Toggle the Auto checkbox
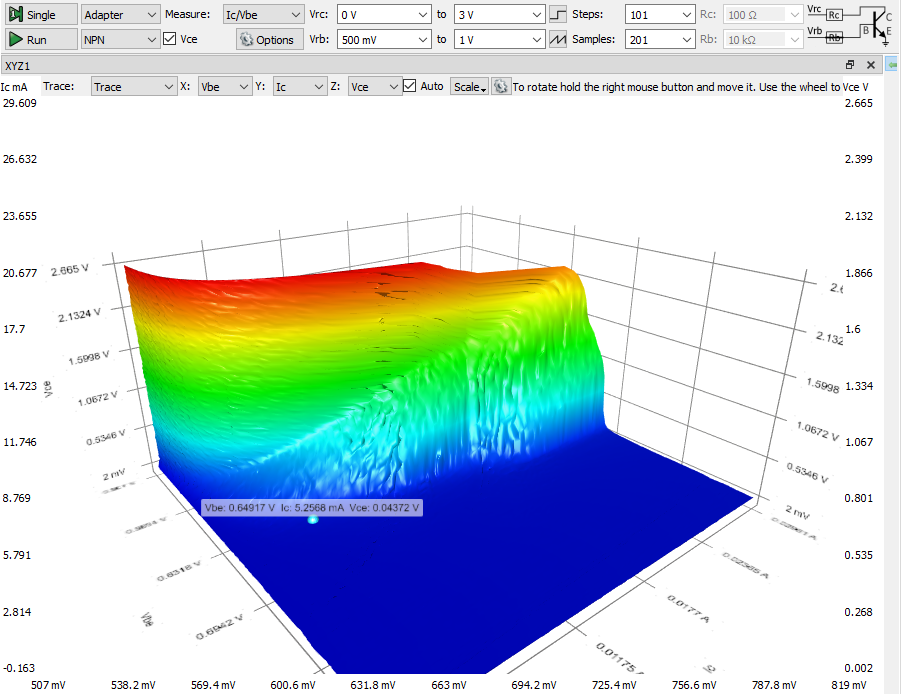The image size is (901, 694). [x=409, y=86]
